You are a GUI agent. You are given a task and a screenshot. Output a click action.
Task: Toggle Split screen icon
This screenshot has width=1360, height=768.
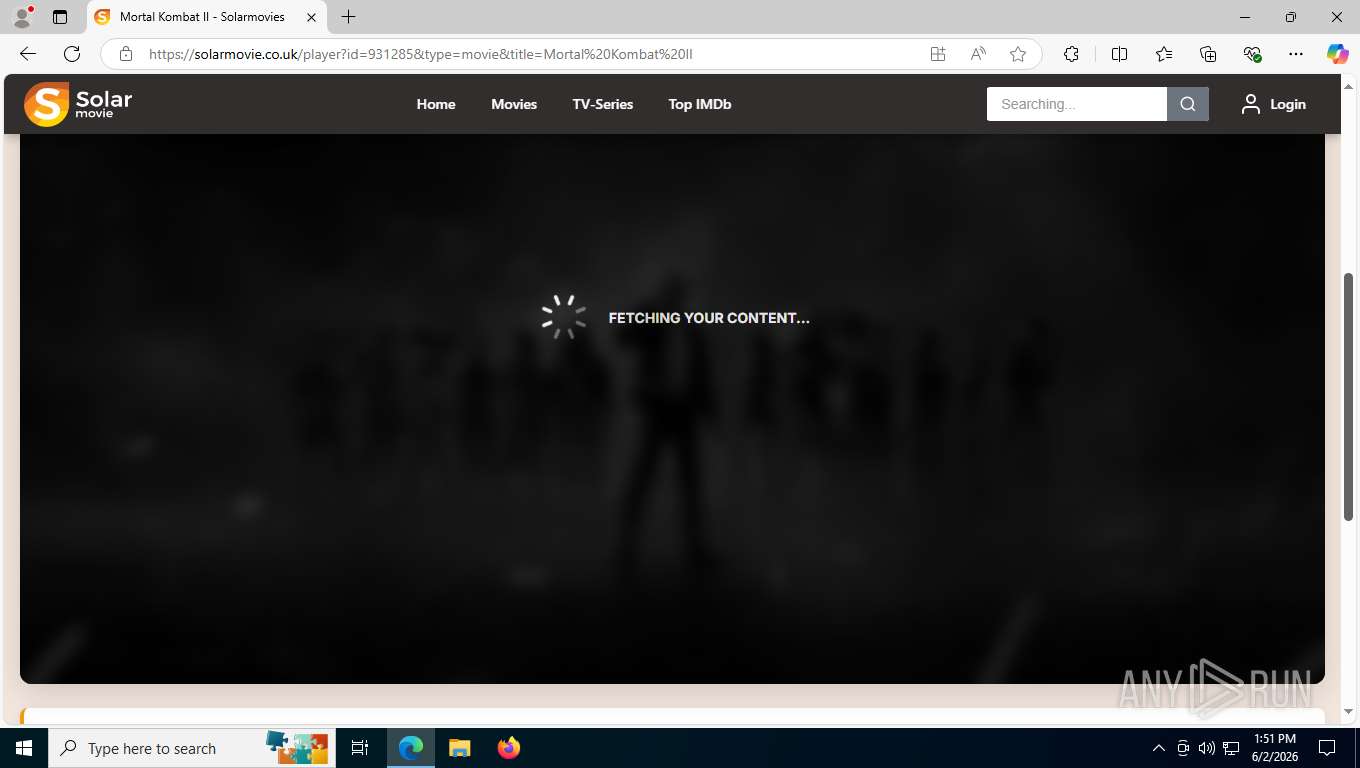pyautogui.click(x=1120, y=54)
